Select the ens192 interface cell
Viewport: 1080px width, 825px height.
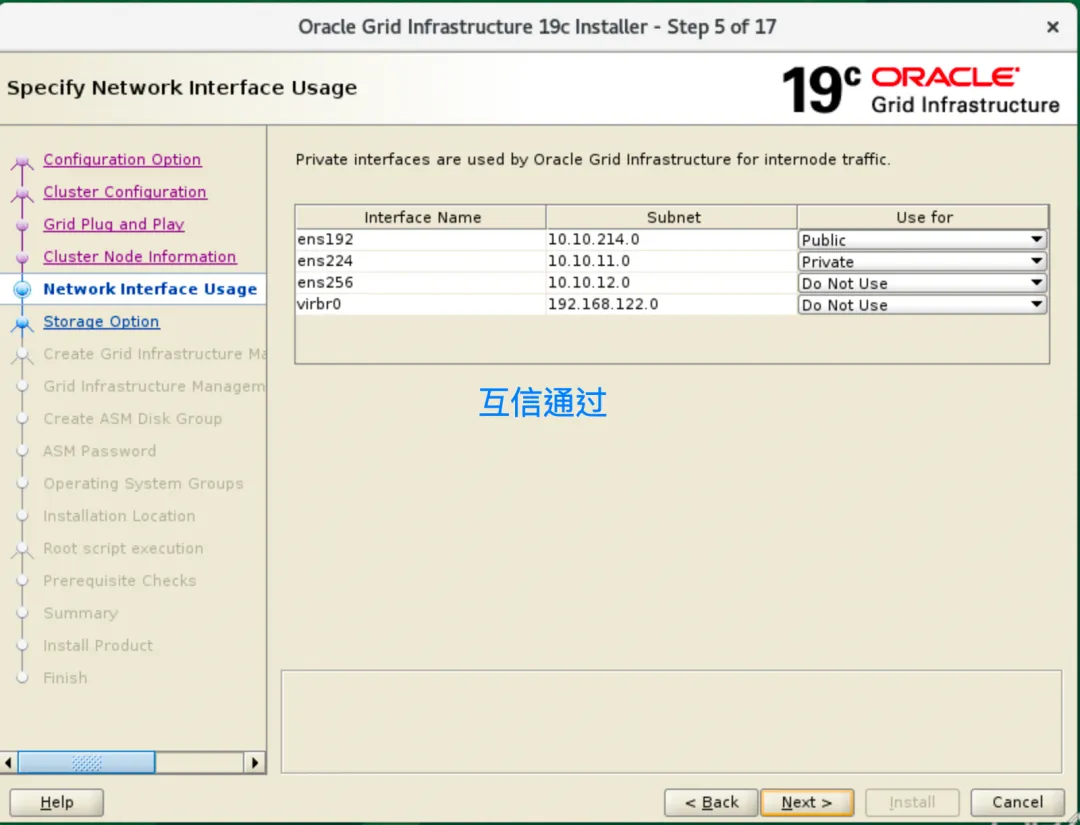click(421, 239)
